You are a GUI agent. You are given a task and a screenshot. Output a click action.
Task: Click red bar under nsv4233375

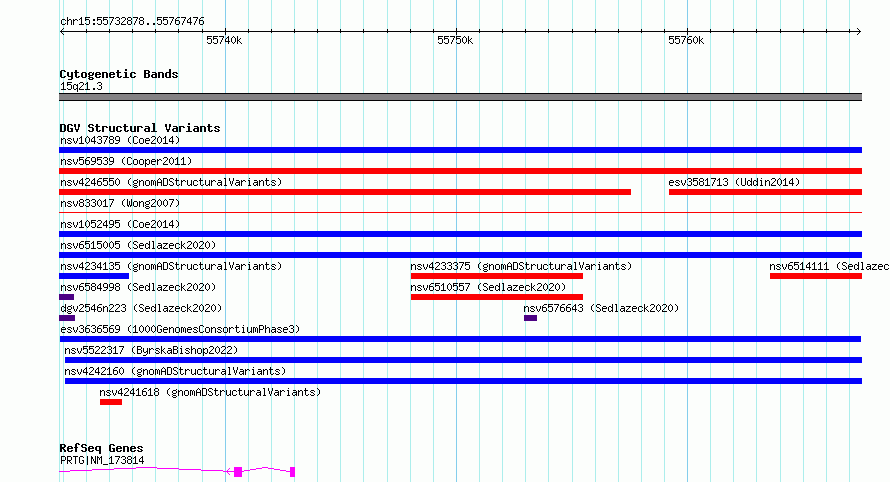click(497, 276)
